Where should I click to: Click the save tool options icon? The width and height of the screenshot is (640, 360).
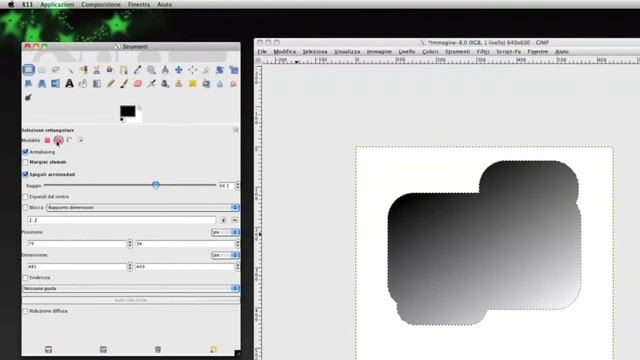49,349
